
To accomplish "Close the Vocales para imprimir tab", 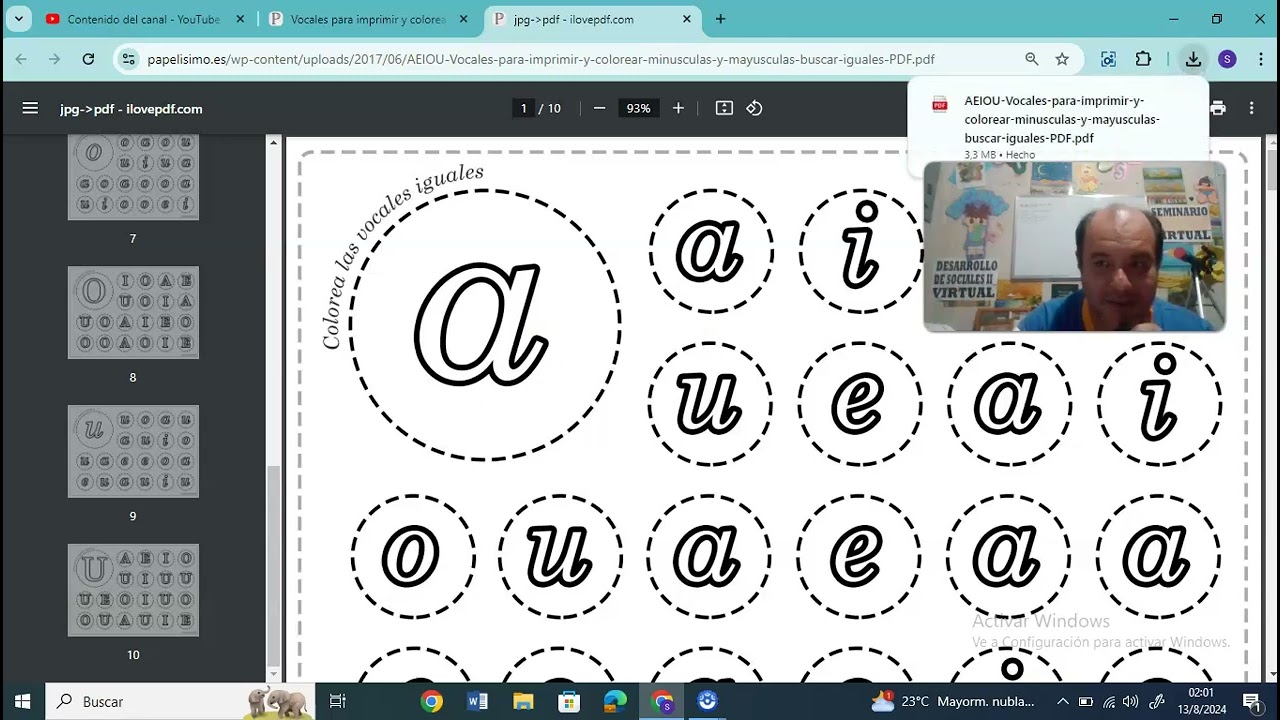I will (x=464, y=19).
